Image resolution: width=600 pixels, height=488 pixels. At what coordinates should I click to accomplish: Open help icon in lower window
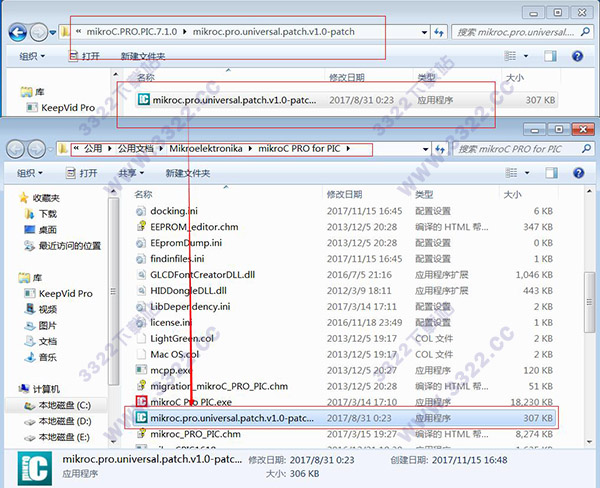579,173
